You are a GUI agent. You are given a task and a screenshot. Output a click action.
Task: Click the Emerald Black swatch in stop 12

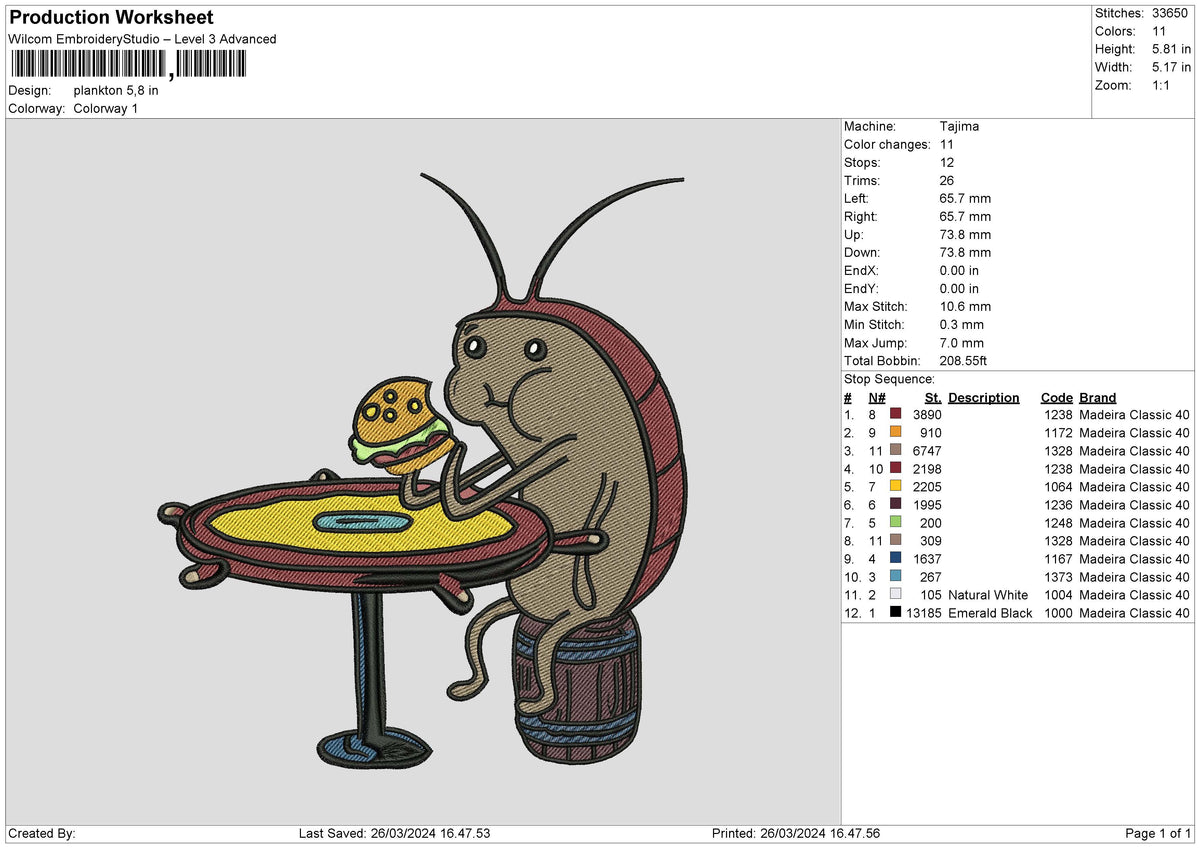pyautogui.click(x=896, y=613)
